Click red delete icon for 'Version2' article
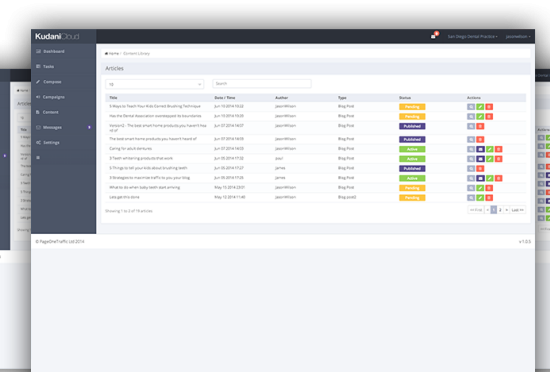Viewport: 550px width, 372px height. tap(480, 126)
